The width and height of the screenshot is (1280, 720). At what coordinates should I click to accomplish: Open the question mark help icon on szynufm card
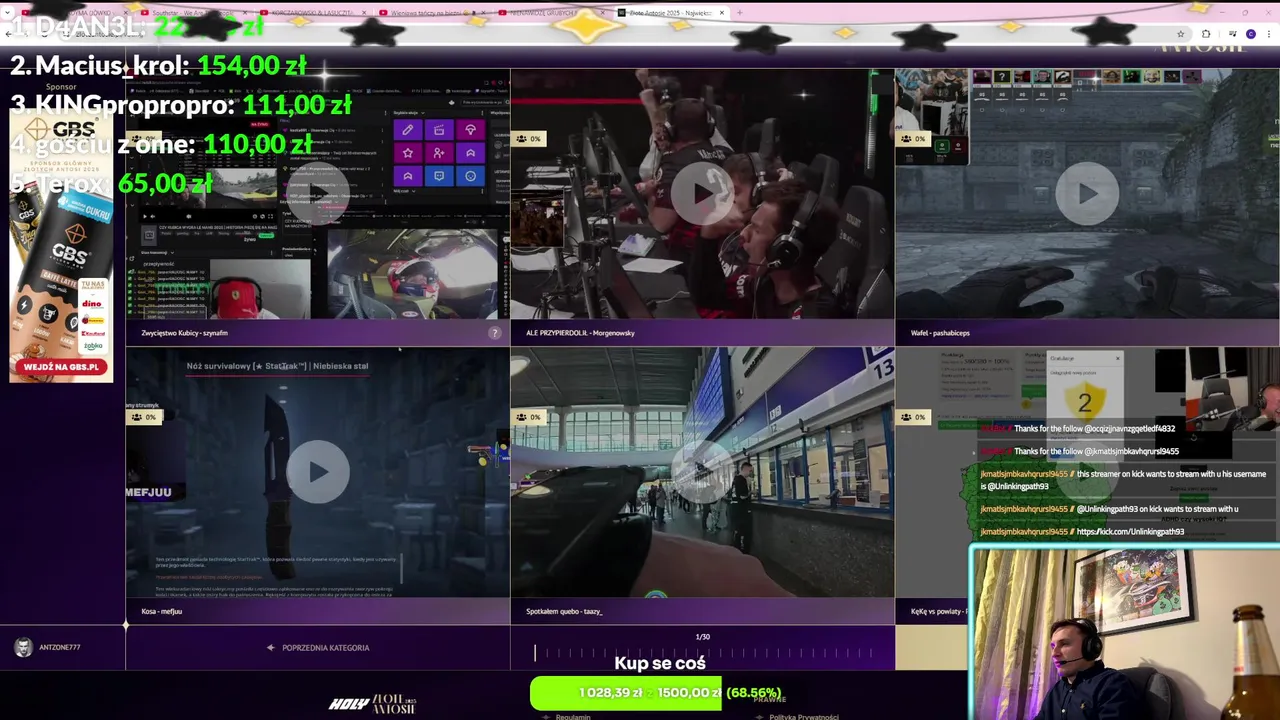pos(494,333)
